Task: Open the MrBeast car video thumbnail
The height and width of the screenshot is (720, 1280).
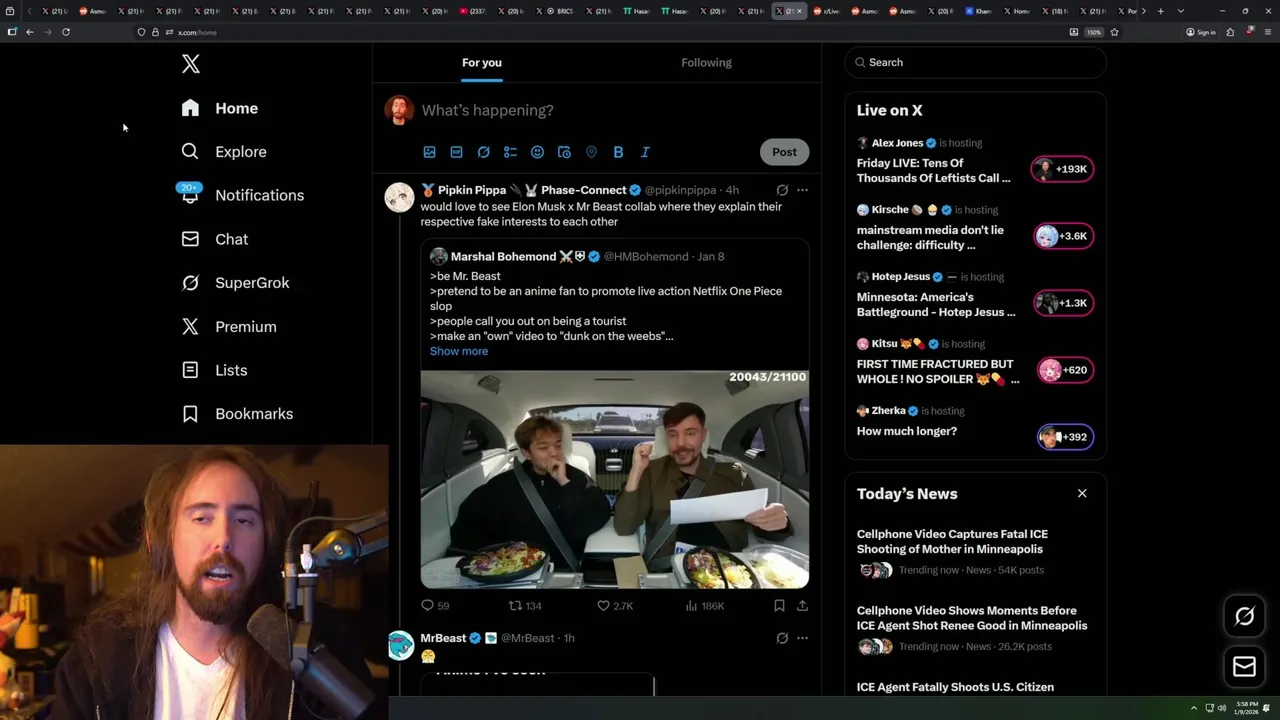Action: [614, 479]
